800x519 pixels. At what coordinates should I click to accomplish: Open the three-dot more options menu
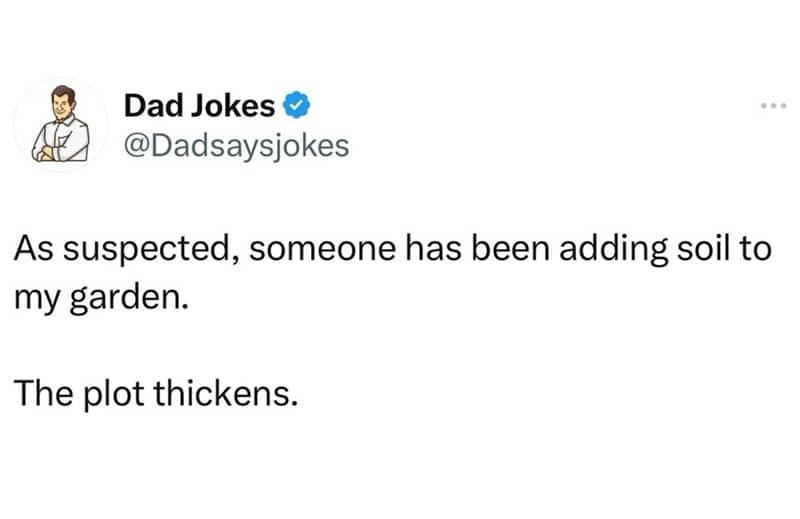coord(773,106)
